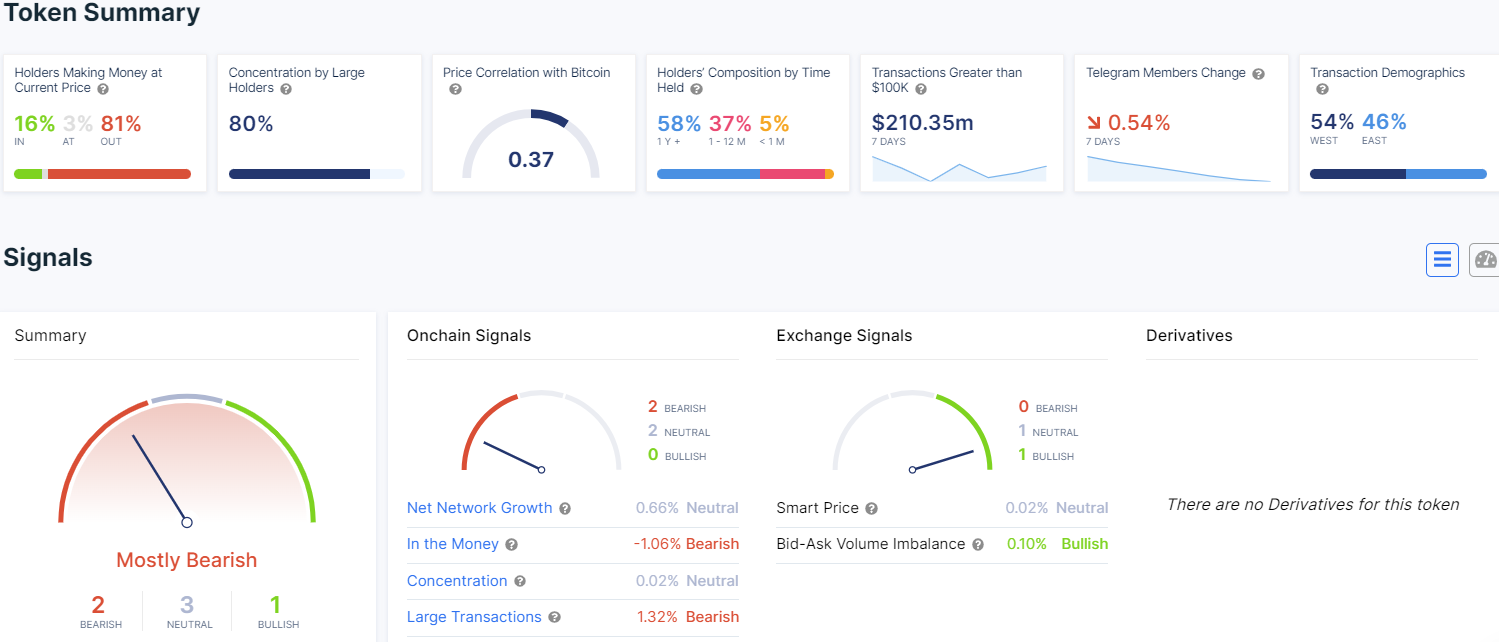1499x642 pixels.
Task: Click the Telegram members sparkline chart
Action: 1179,169
